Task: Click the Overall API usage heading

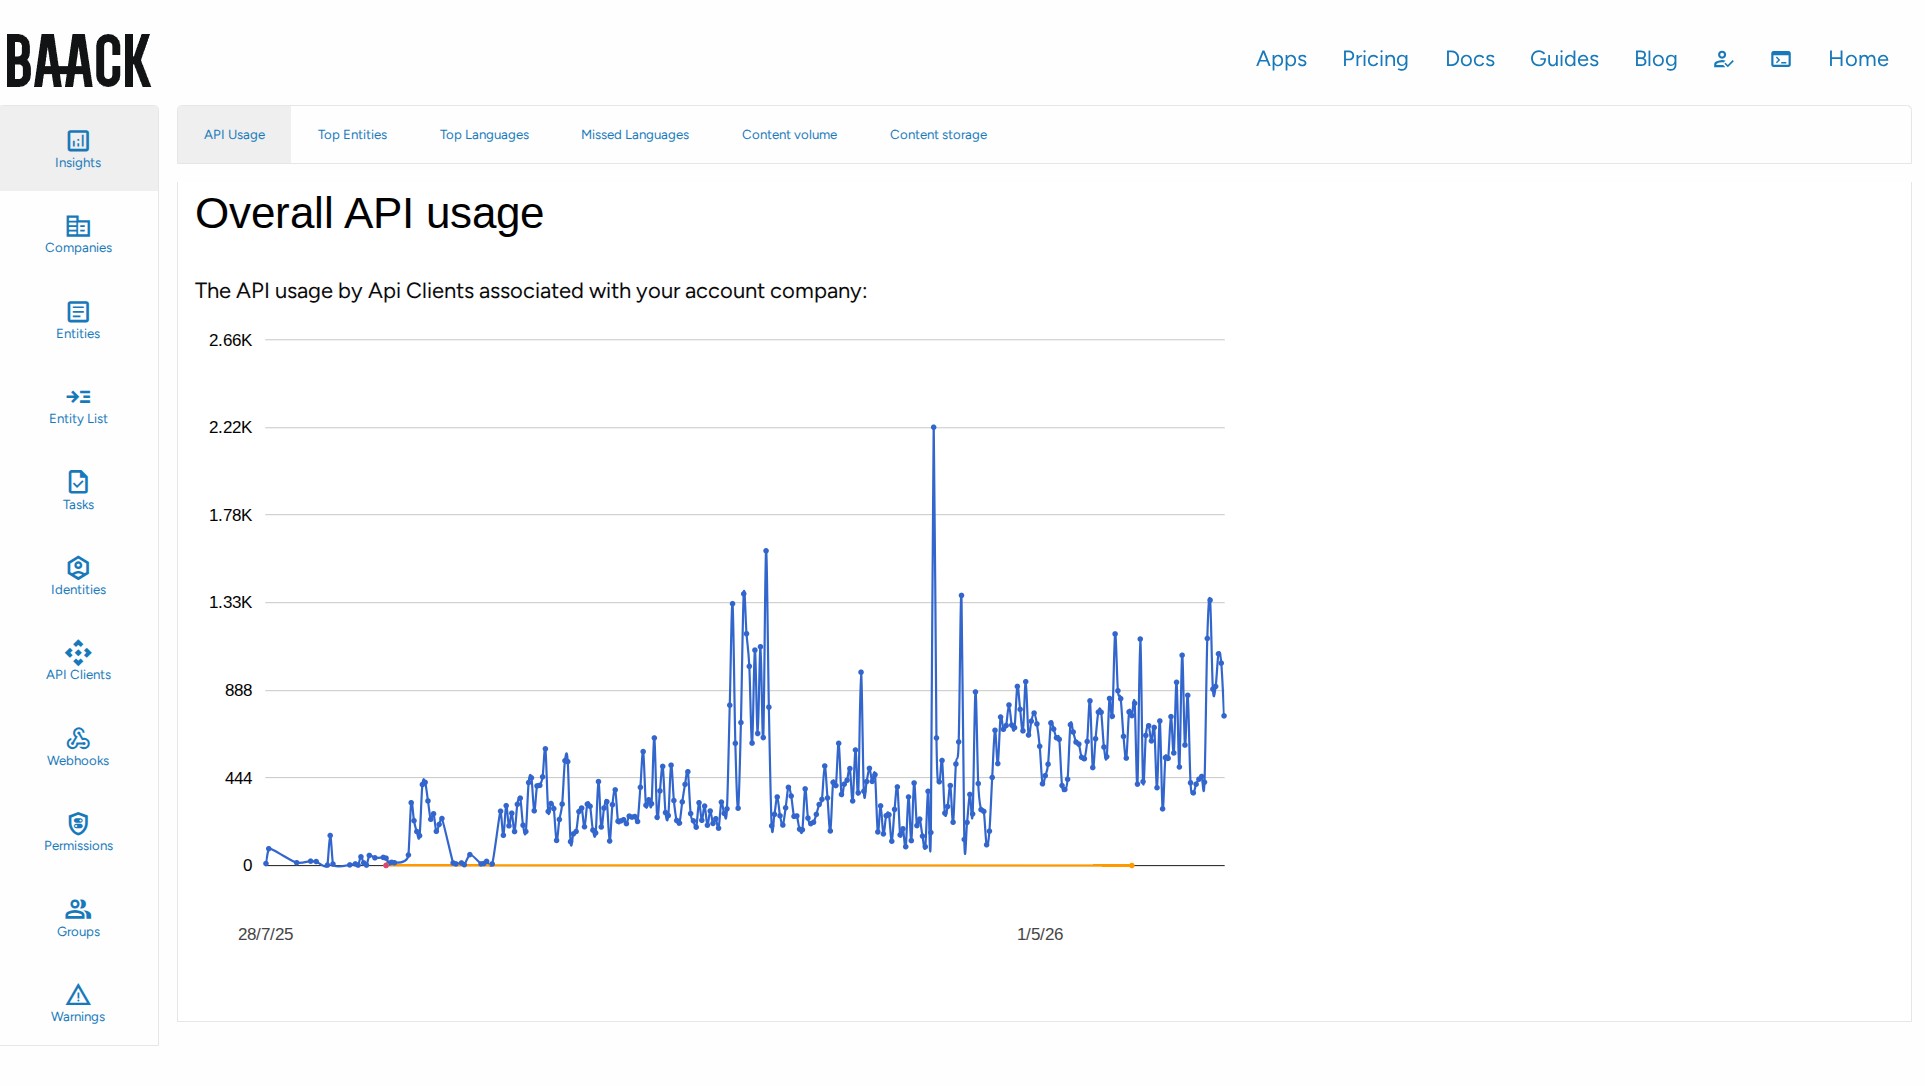Action: point(369,214)
